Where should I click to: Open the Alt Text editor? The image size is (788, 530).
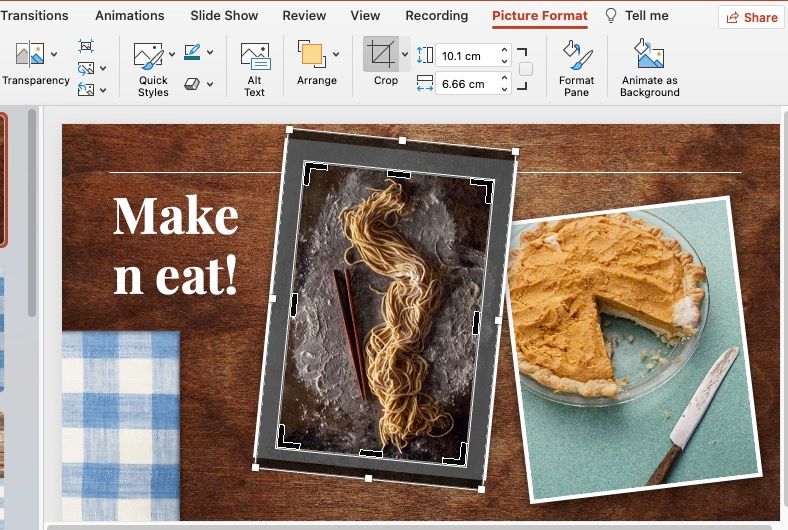pos(255,67)
